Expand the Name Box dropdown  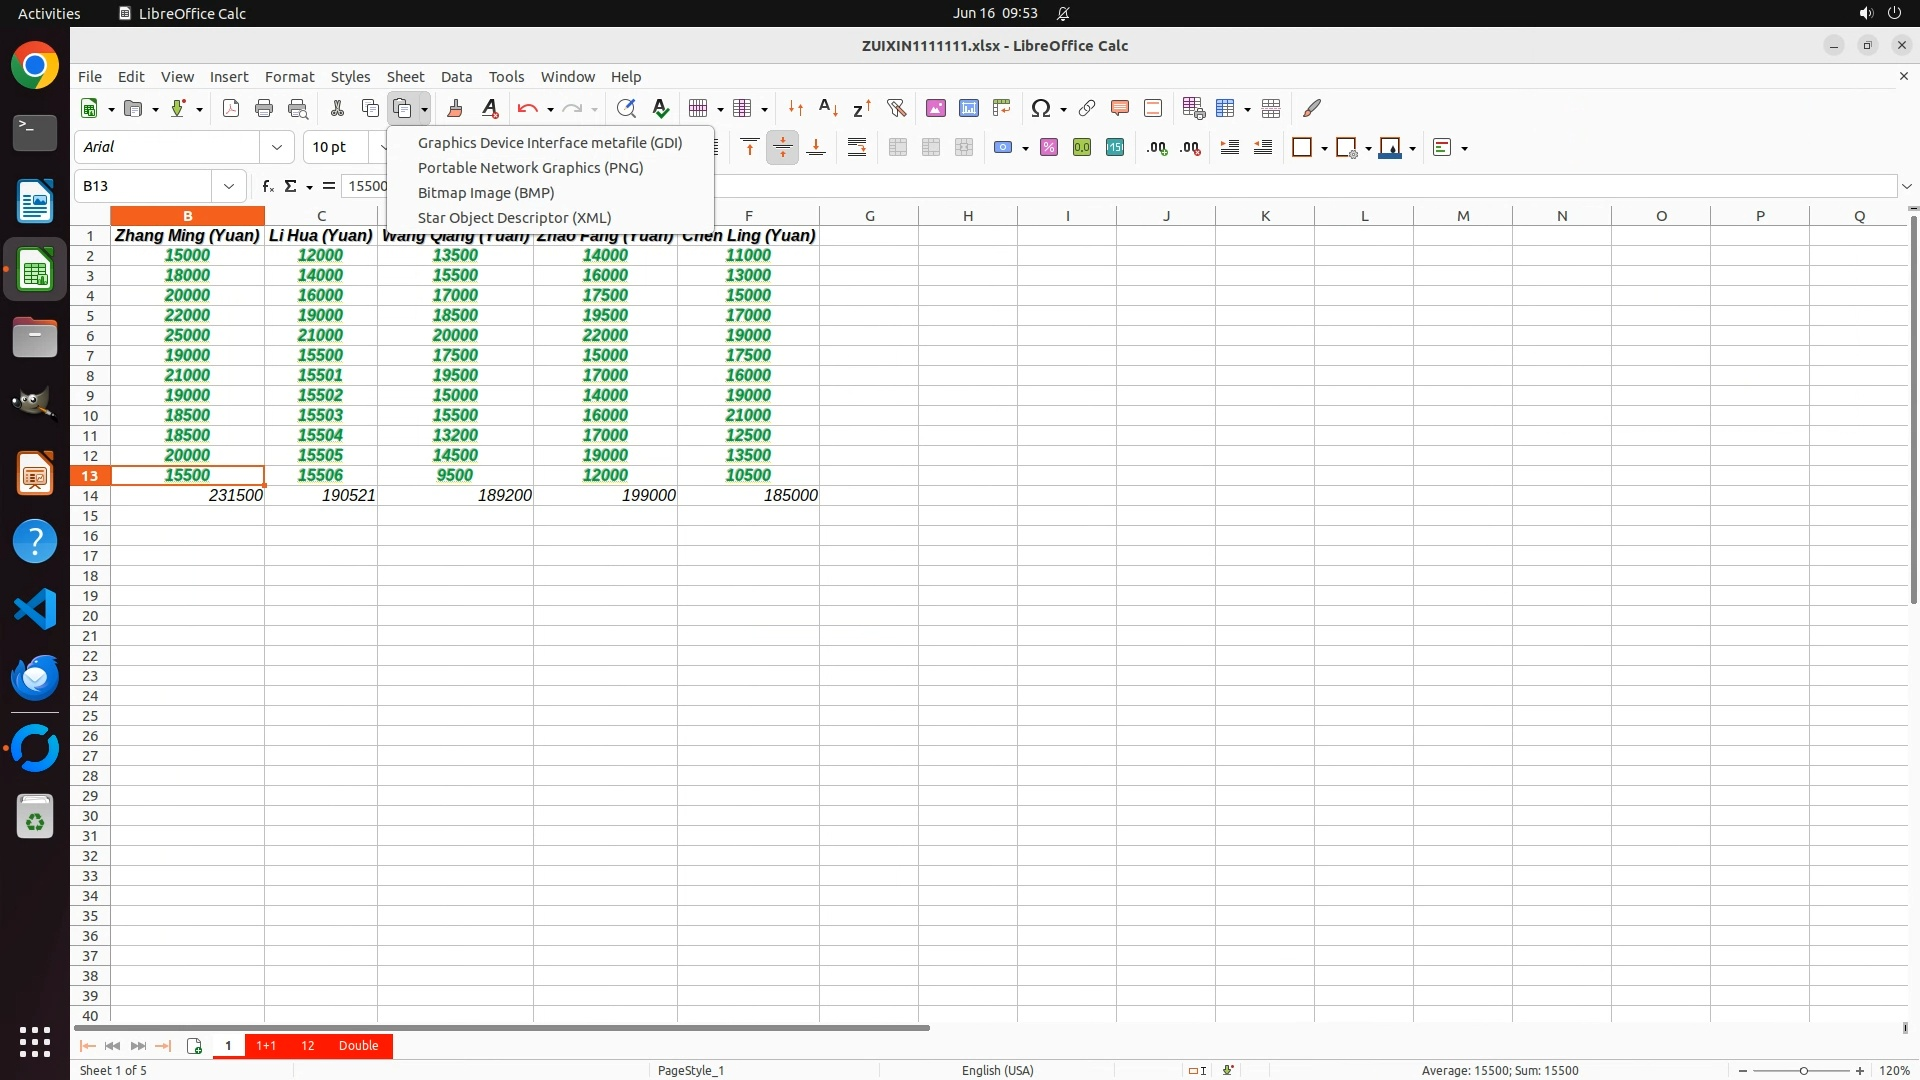point(229,186)
